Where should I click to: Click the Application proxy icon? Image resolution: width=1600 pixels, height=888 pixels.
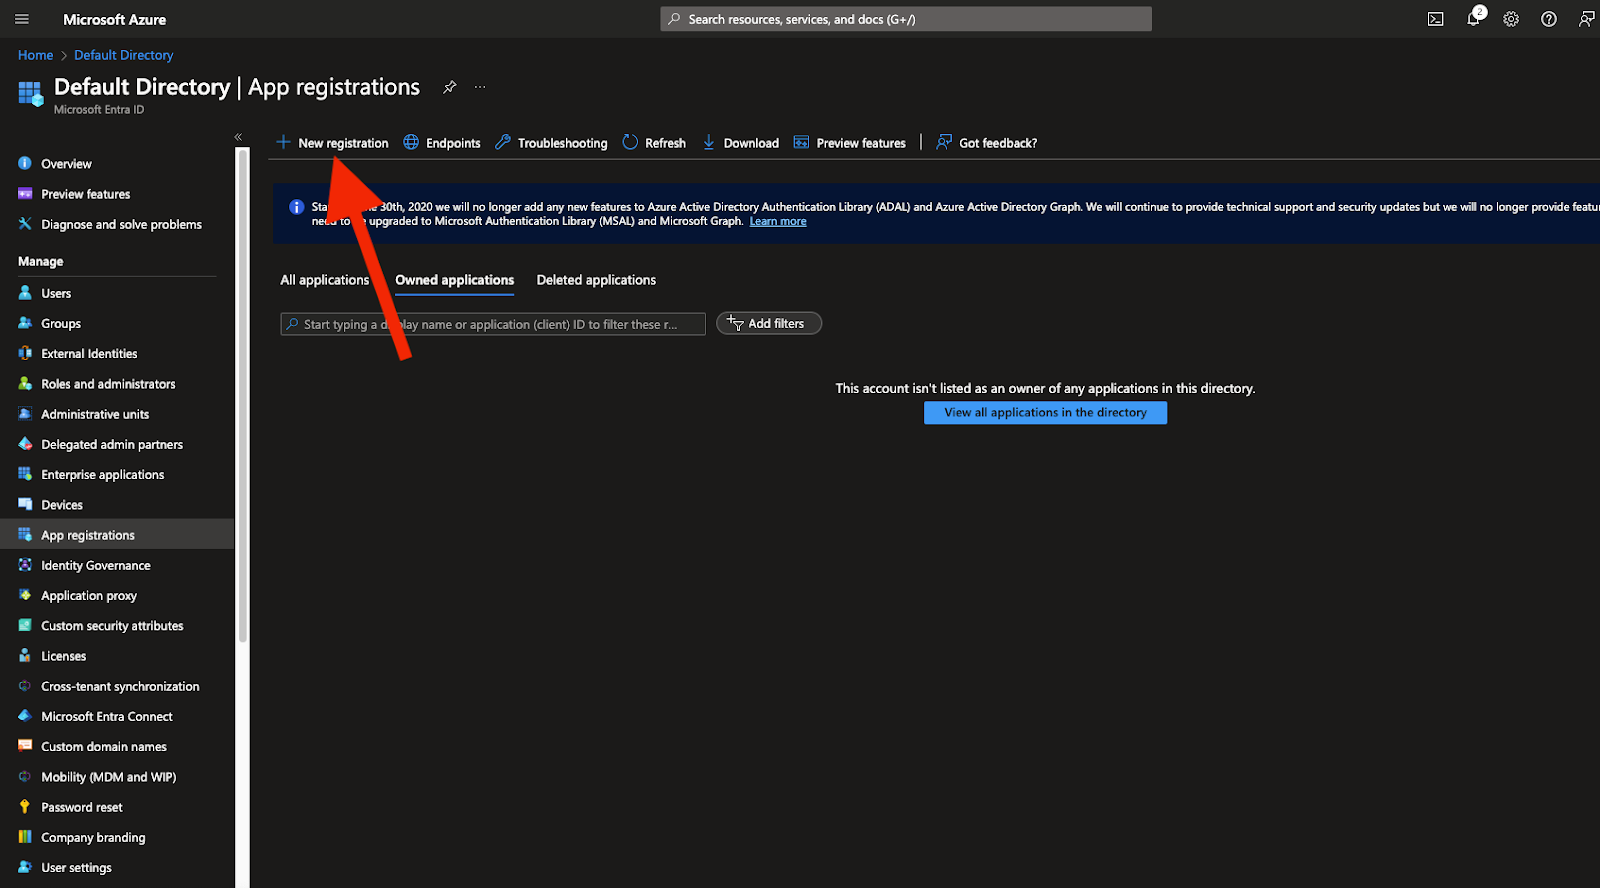pyautogui.click(x=25, y=595)
